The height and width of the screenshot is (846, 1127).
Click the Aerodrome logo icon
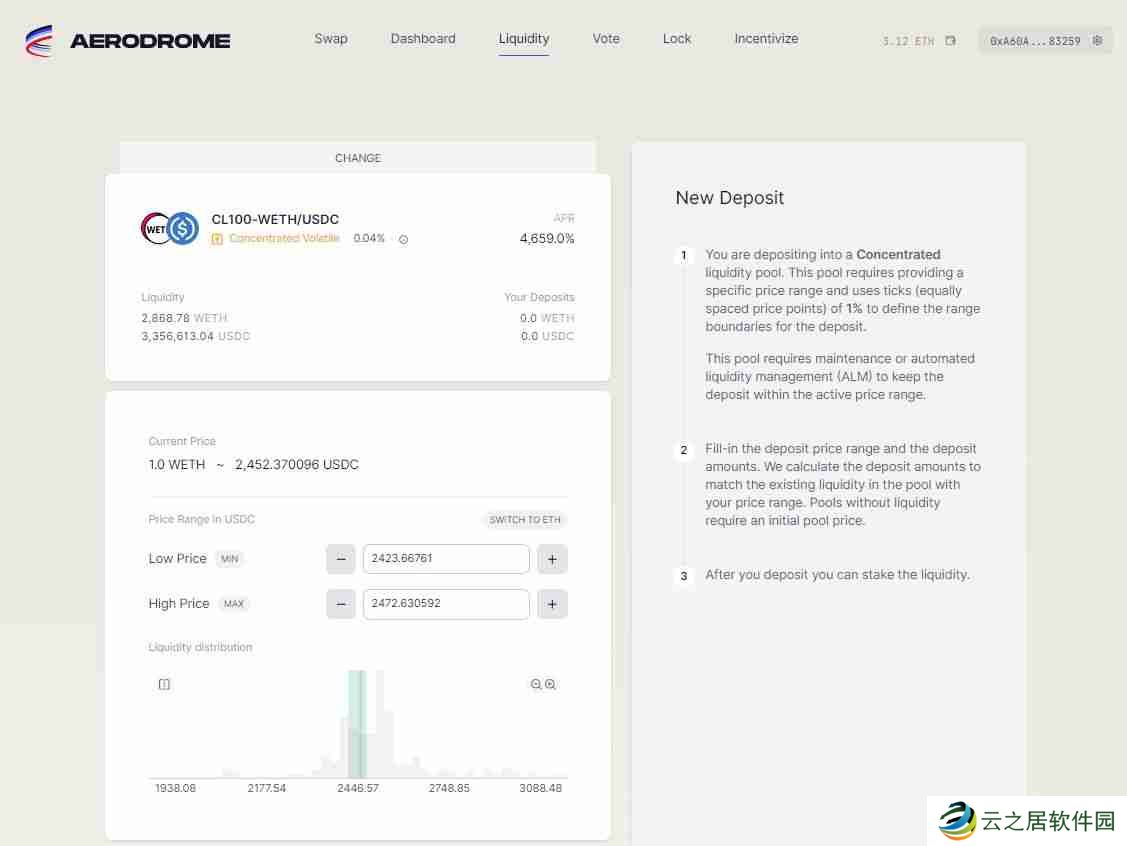[39, 40]
